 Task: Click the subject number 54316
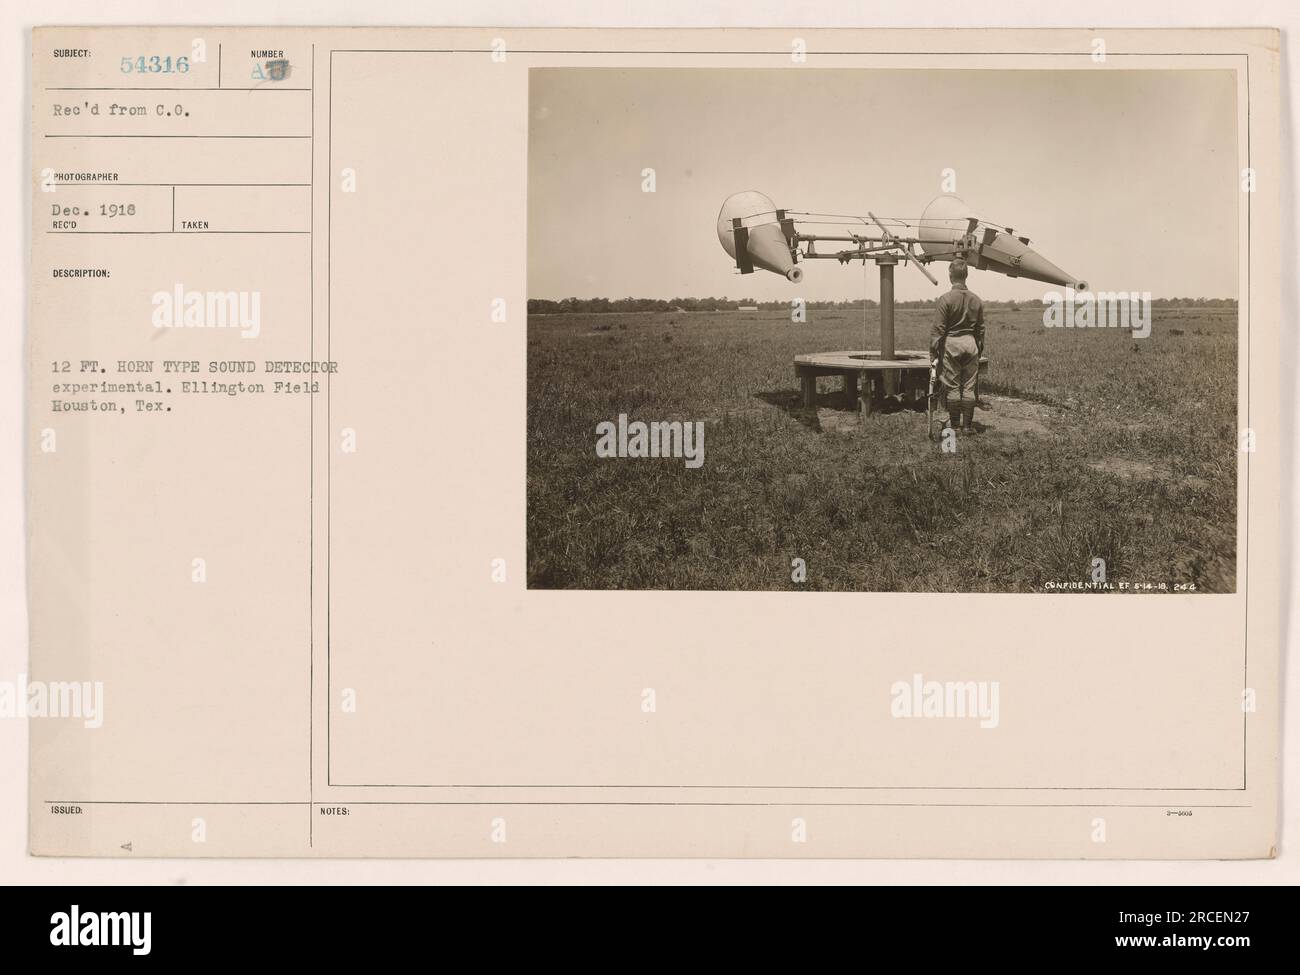click(154, 67)
